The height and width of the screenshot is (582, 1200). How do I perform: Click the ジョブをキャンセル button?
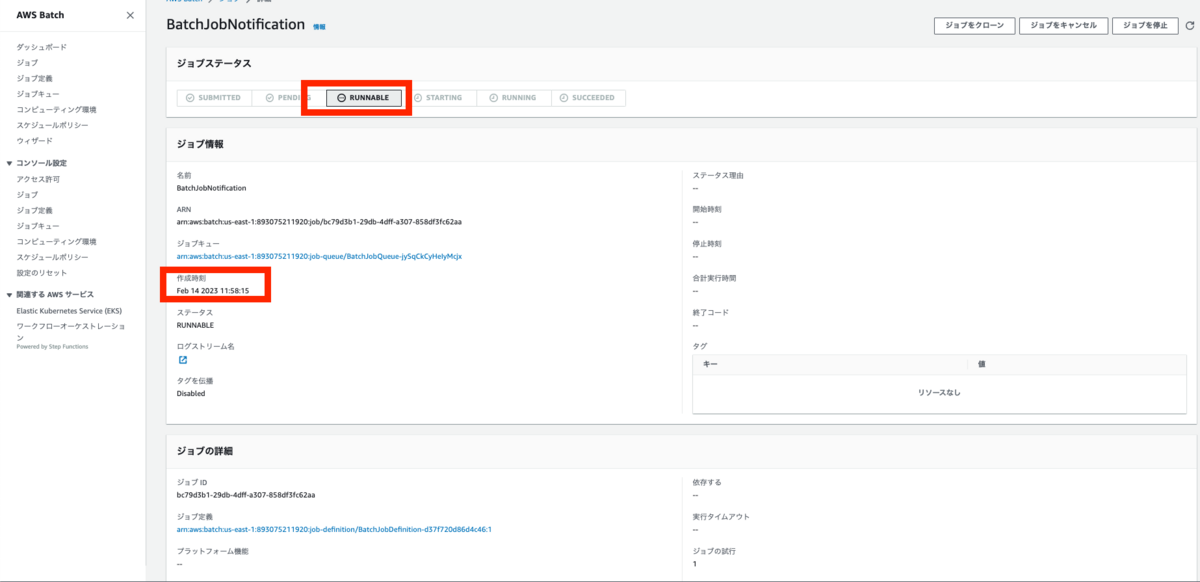coord(1063,25)
